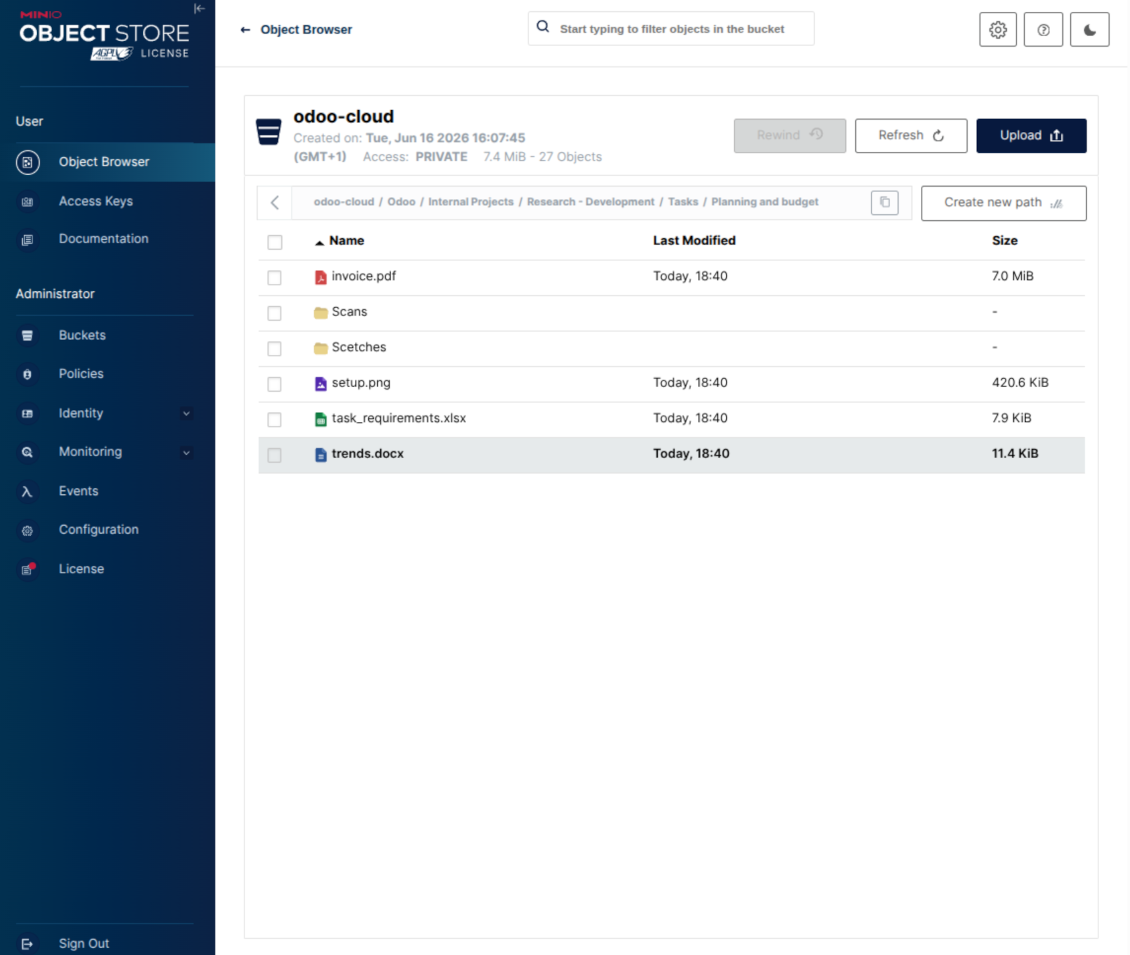The width and height of the screenshot is (1130, 955).
Task: Click the Upload button
Action: [1031, 136]
